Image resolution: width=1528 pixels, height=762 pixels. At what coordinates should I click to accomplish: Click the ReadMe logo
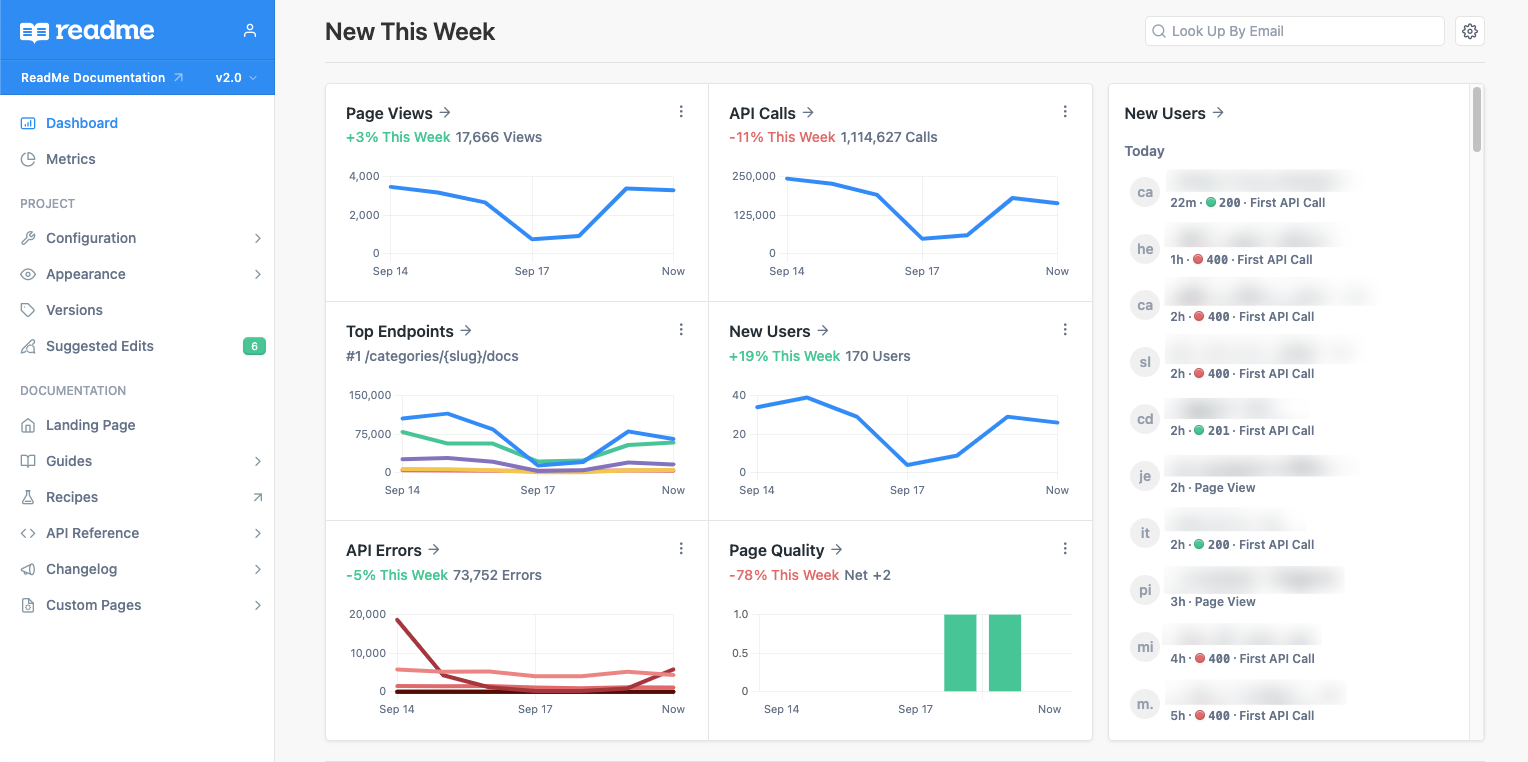point(87,31)
